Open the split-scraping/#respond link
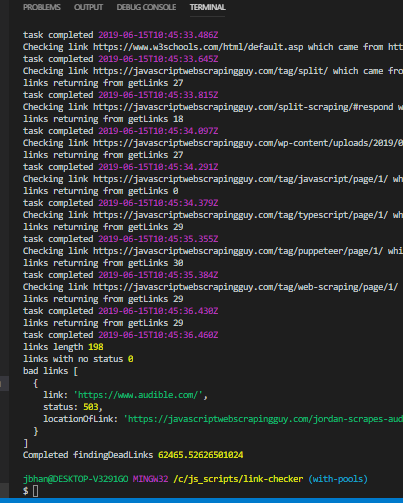Screen dimensions: 403x503 click(243, 107)
